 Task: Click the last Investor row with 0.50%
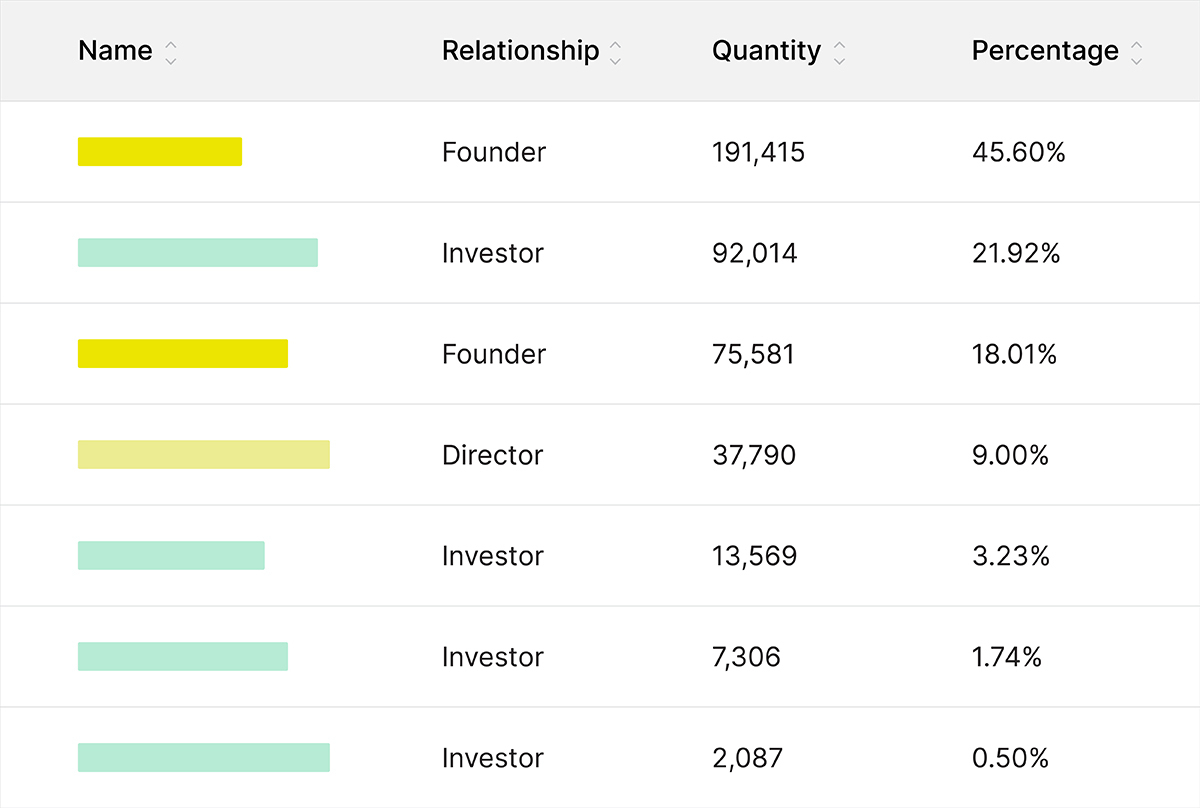[x=493, y=758]
